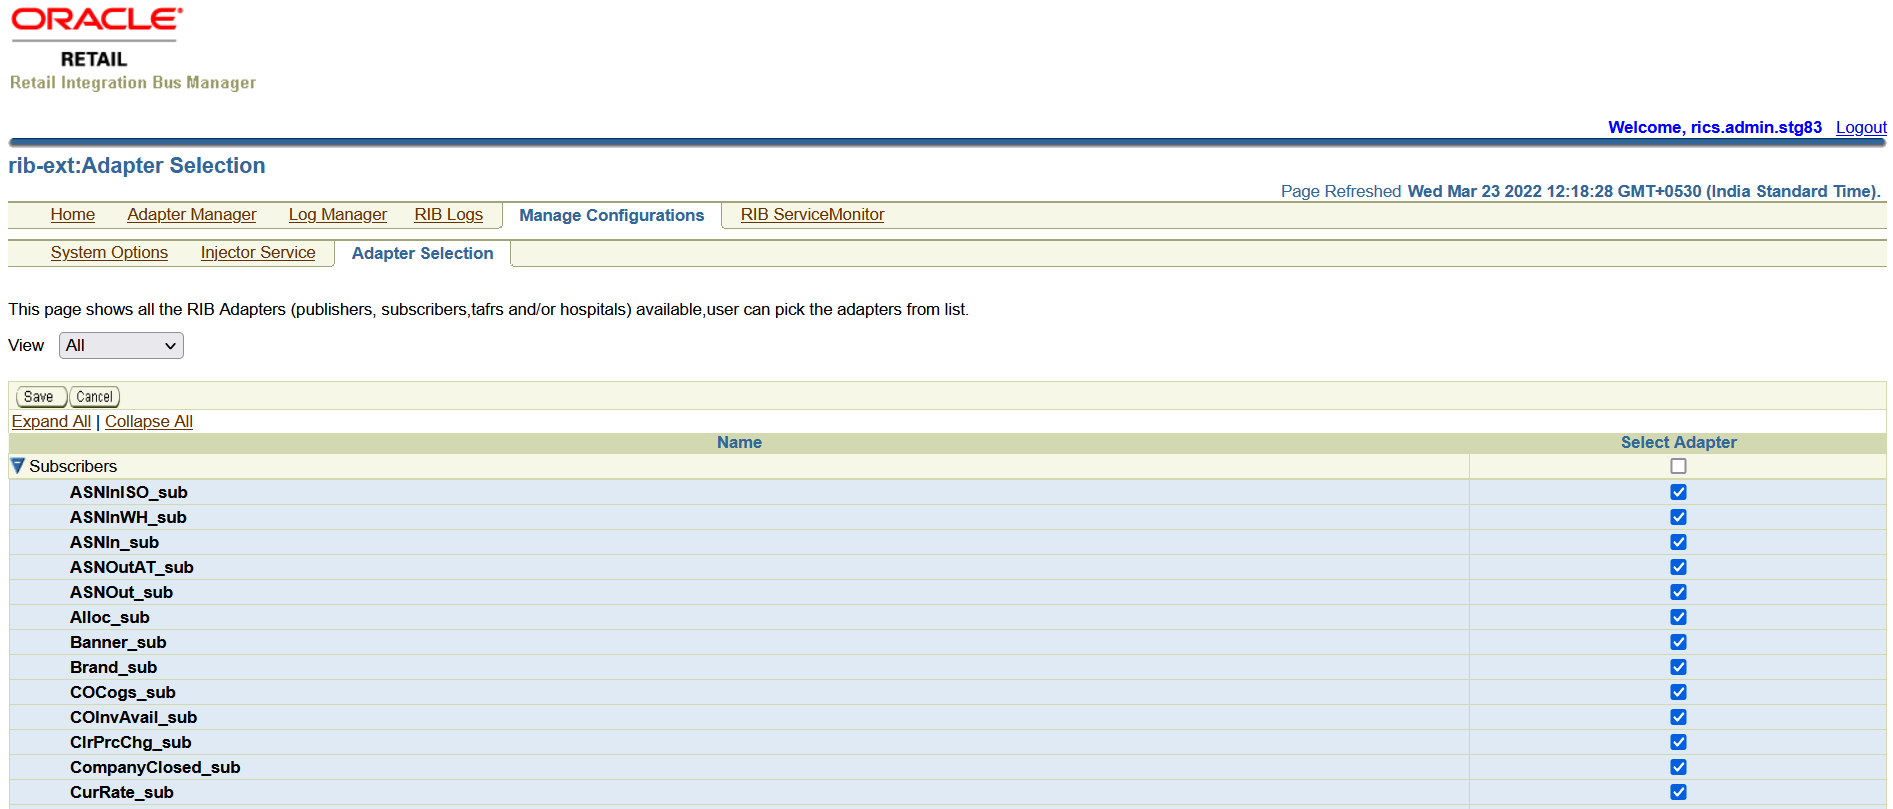Uncheck the ASNInWH_sub adapter checkbox

pos(1678,517)
